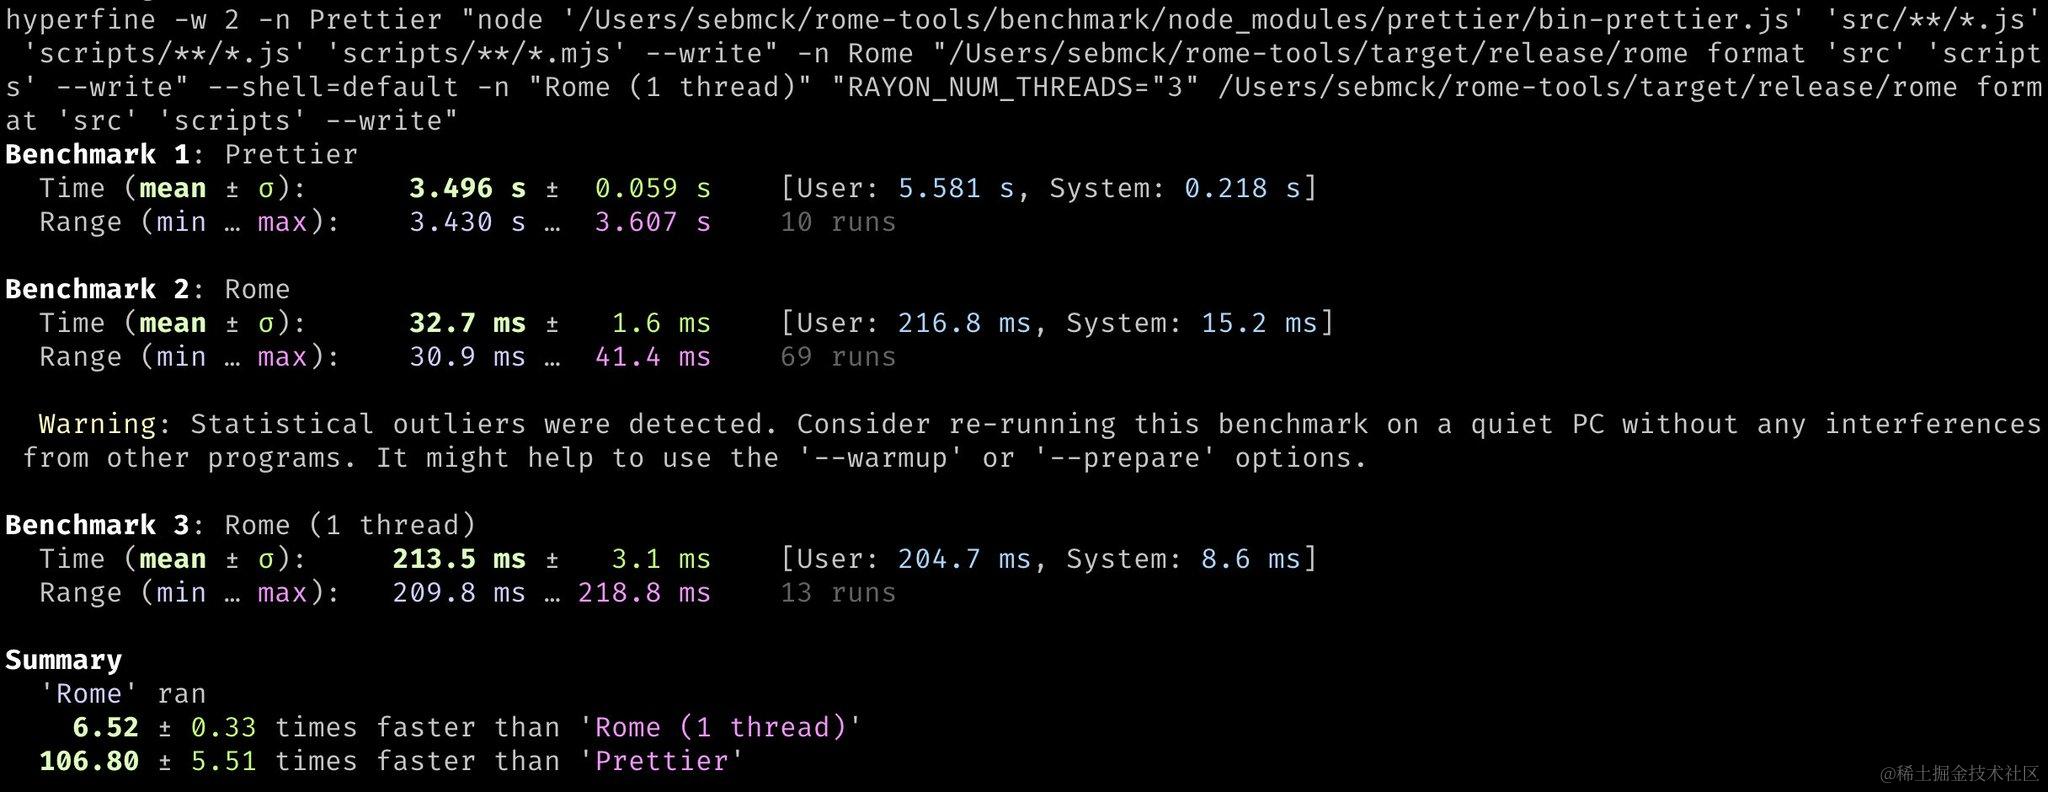
Task: Select max value '218.8 ms'
Action: 644,593
